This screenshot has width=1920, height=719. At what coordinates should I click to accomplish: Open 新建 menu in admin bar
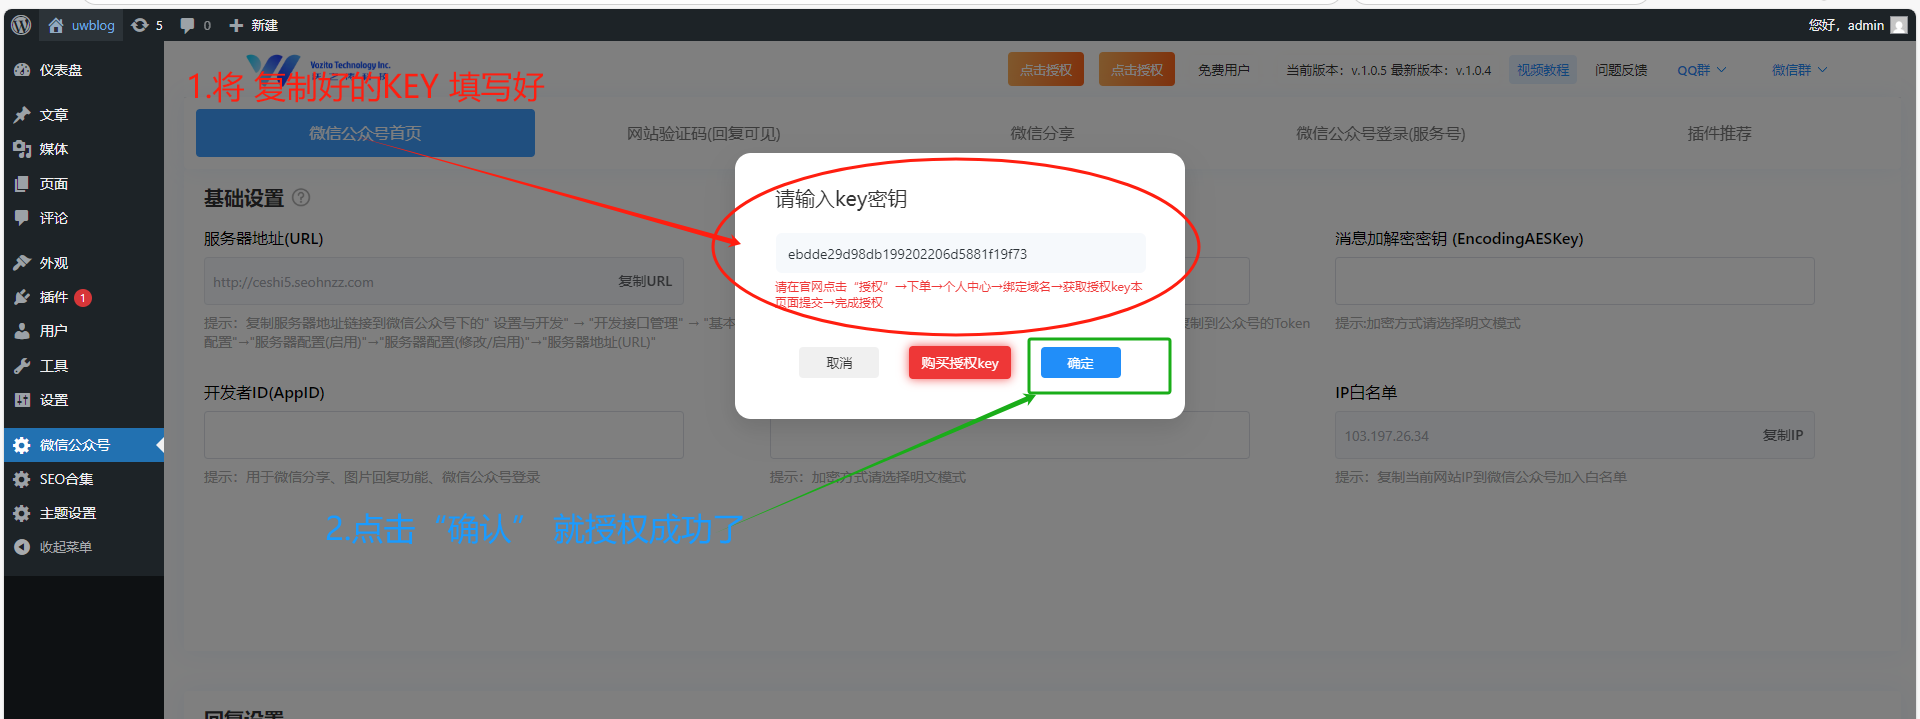(x=254, y=25)
